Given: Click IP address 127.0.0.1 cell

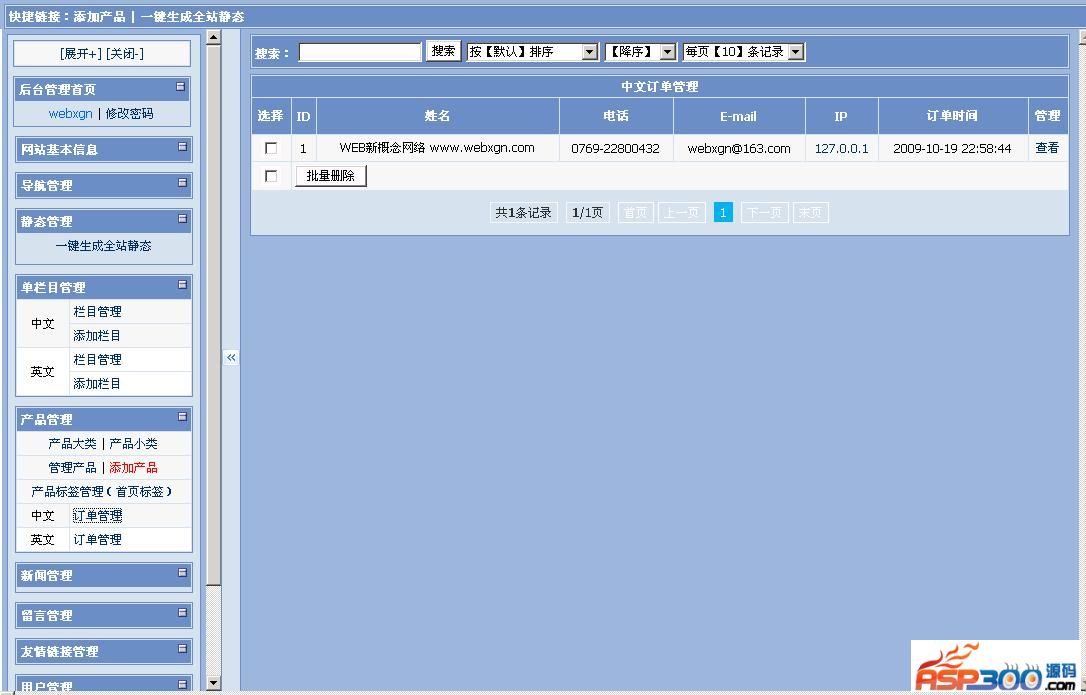Looking at the screenshot, I should coord(842,148).
